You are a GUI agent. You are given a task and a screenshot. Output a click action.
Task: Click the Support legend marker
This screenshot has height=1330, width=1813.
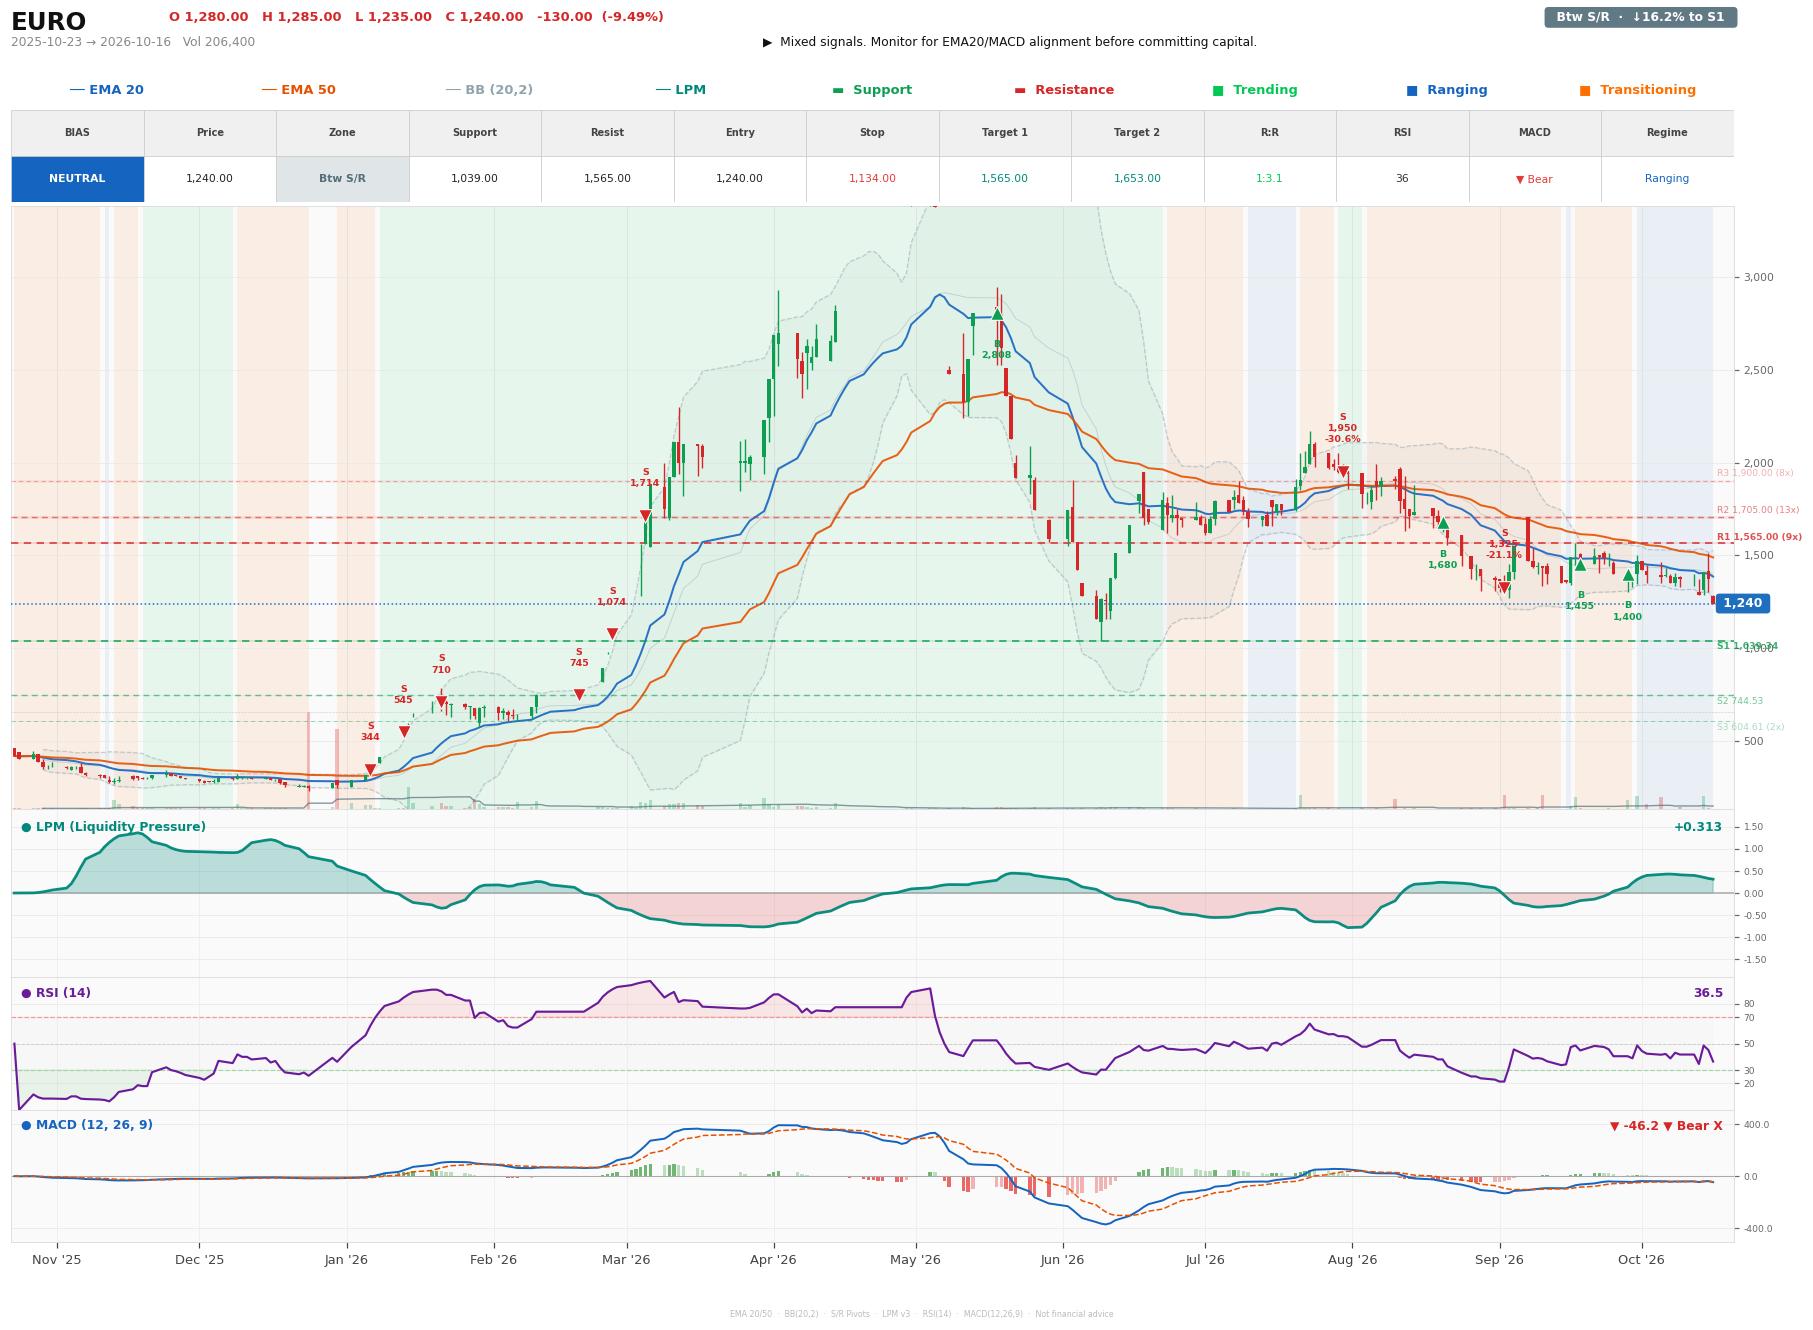(x=838, y=90)
